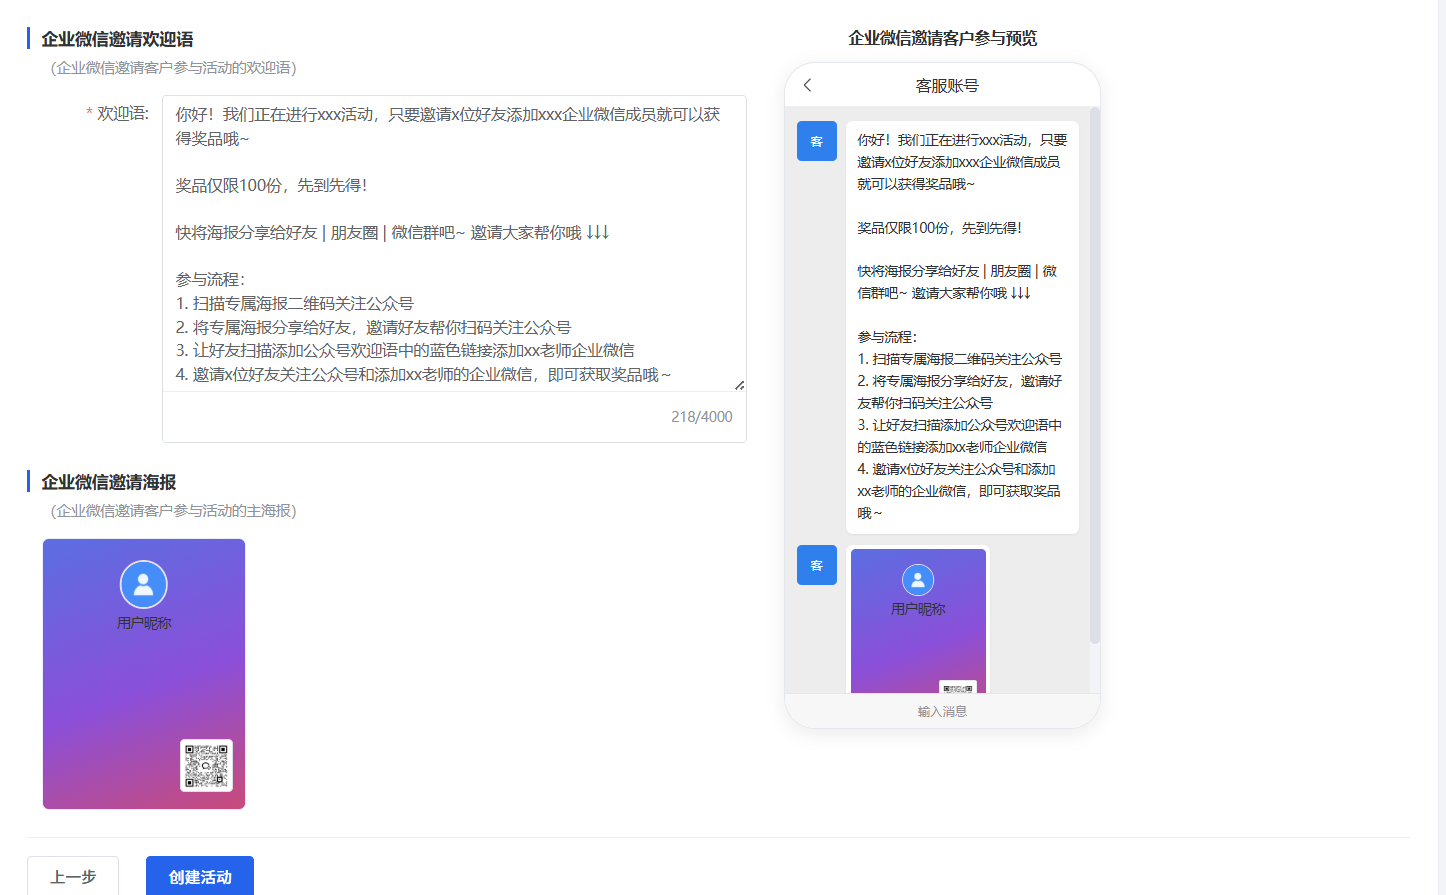Click poster image in phone preview chat
The height and width of the screenshot is (895, 1446).
[918, 621]
